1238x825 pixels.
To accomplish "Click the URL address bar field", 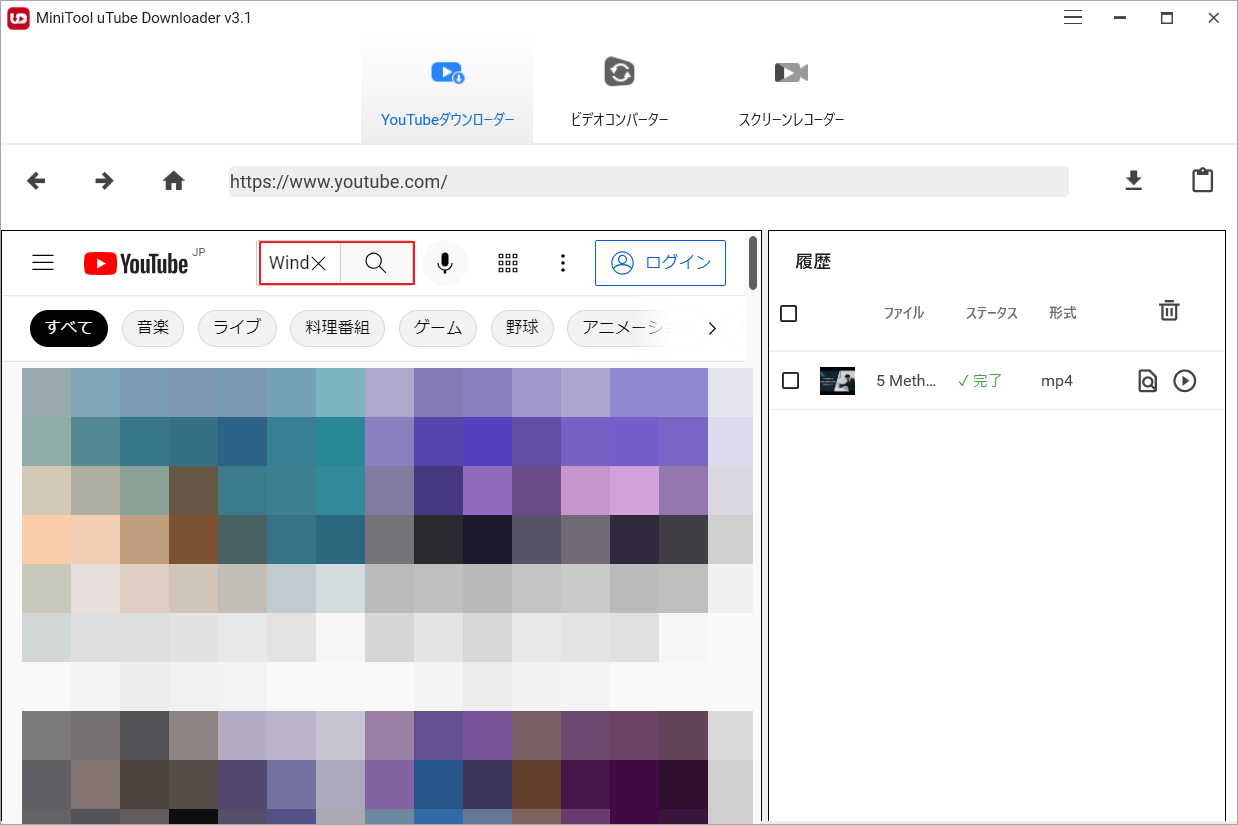I will (x=648, y=181).
